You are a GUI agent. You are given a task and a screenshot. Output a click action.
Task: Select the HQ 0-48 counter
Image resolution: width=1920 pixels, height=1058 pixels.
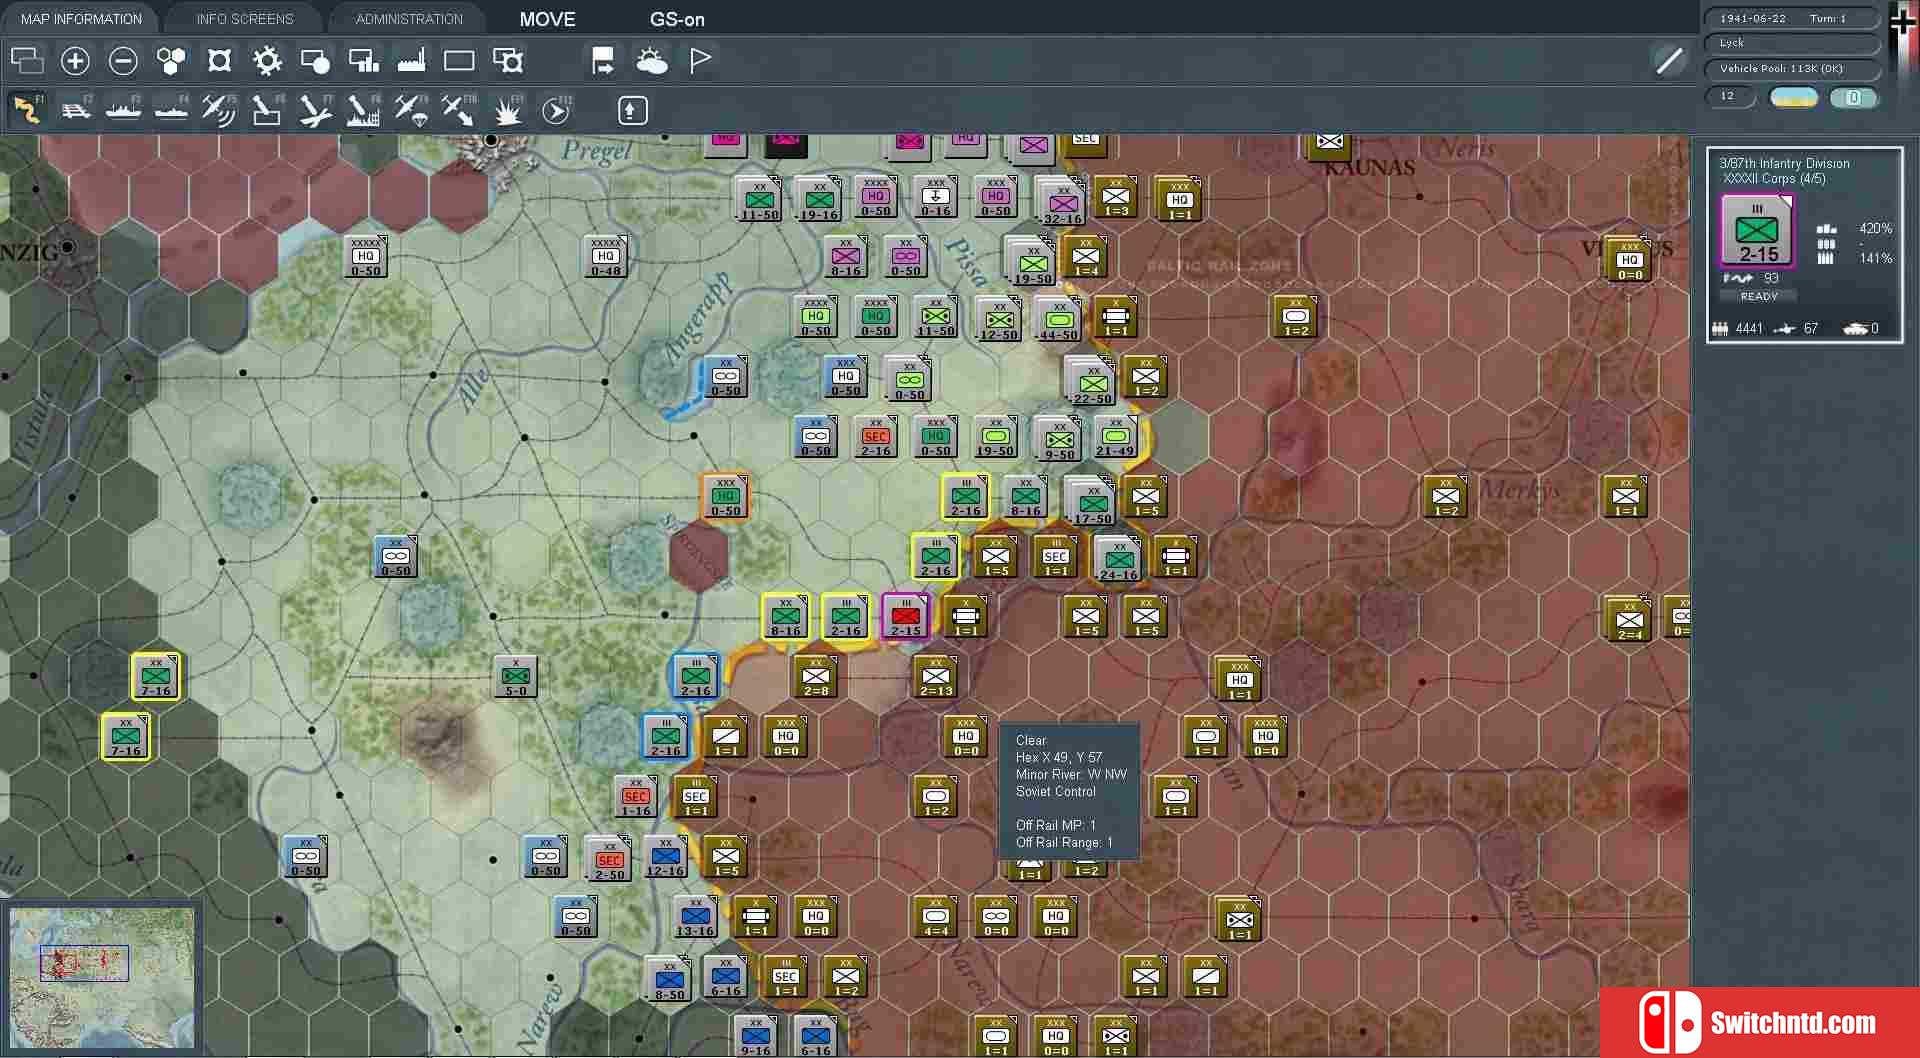point(606,256)
